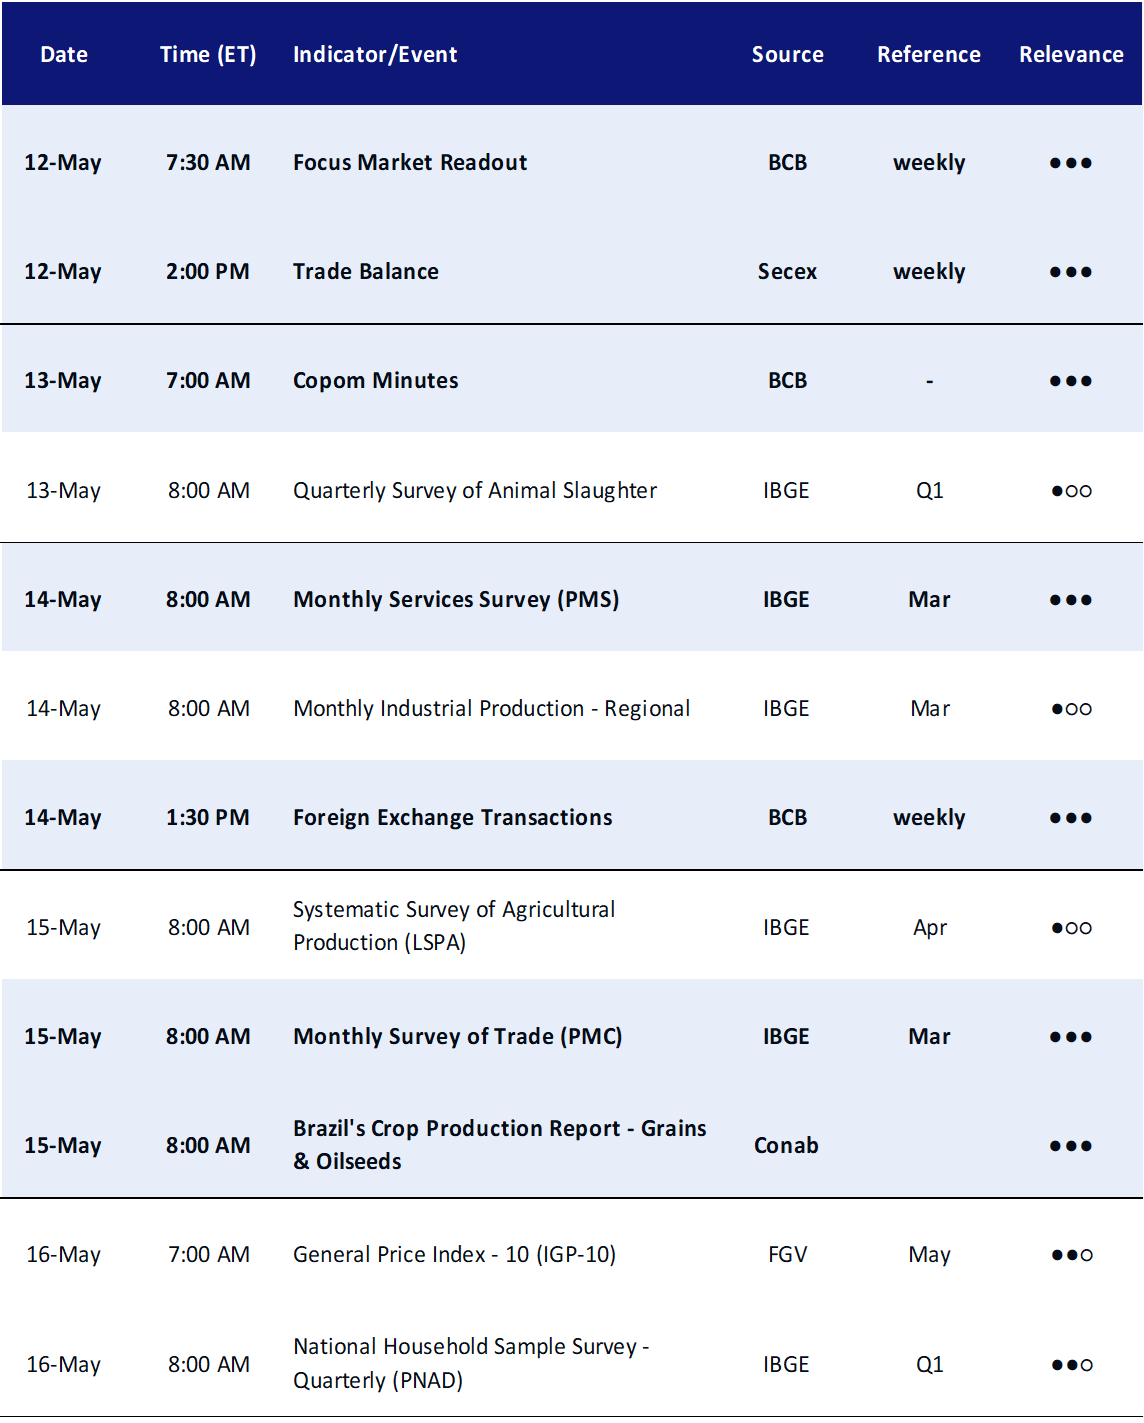Image resolution: width=1144 pixels, height=1423 pixels.
Task: Click the Trade Balance relevance dots
Action: [x=1070, y=272]
